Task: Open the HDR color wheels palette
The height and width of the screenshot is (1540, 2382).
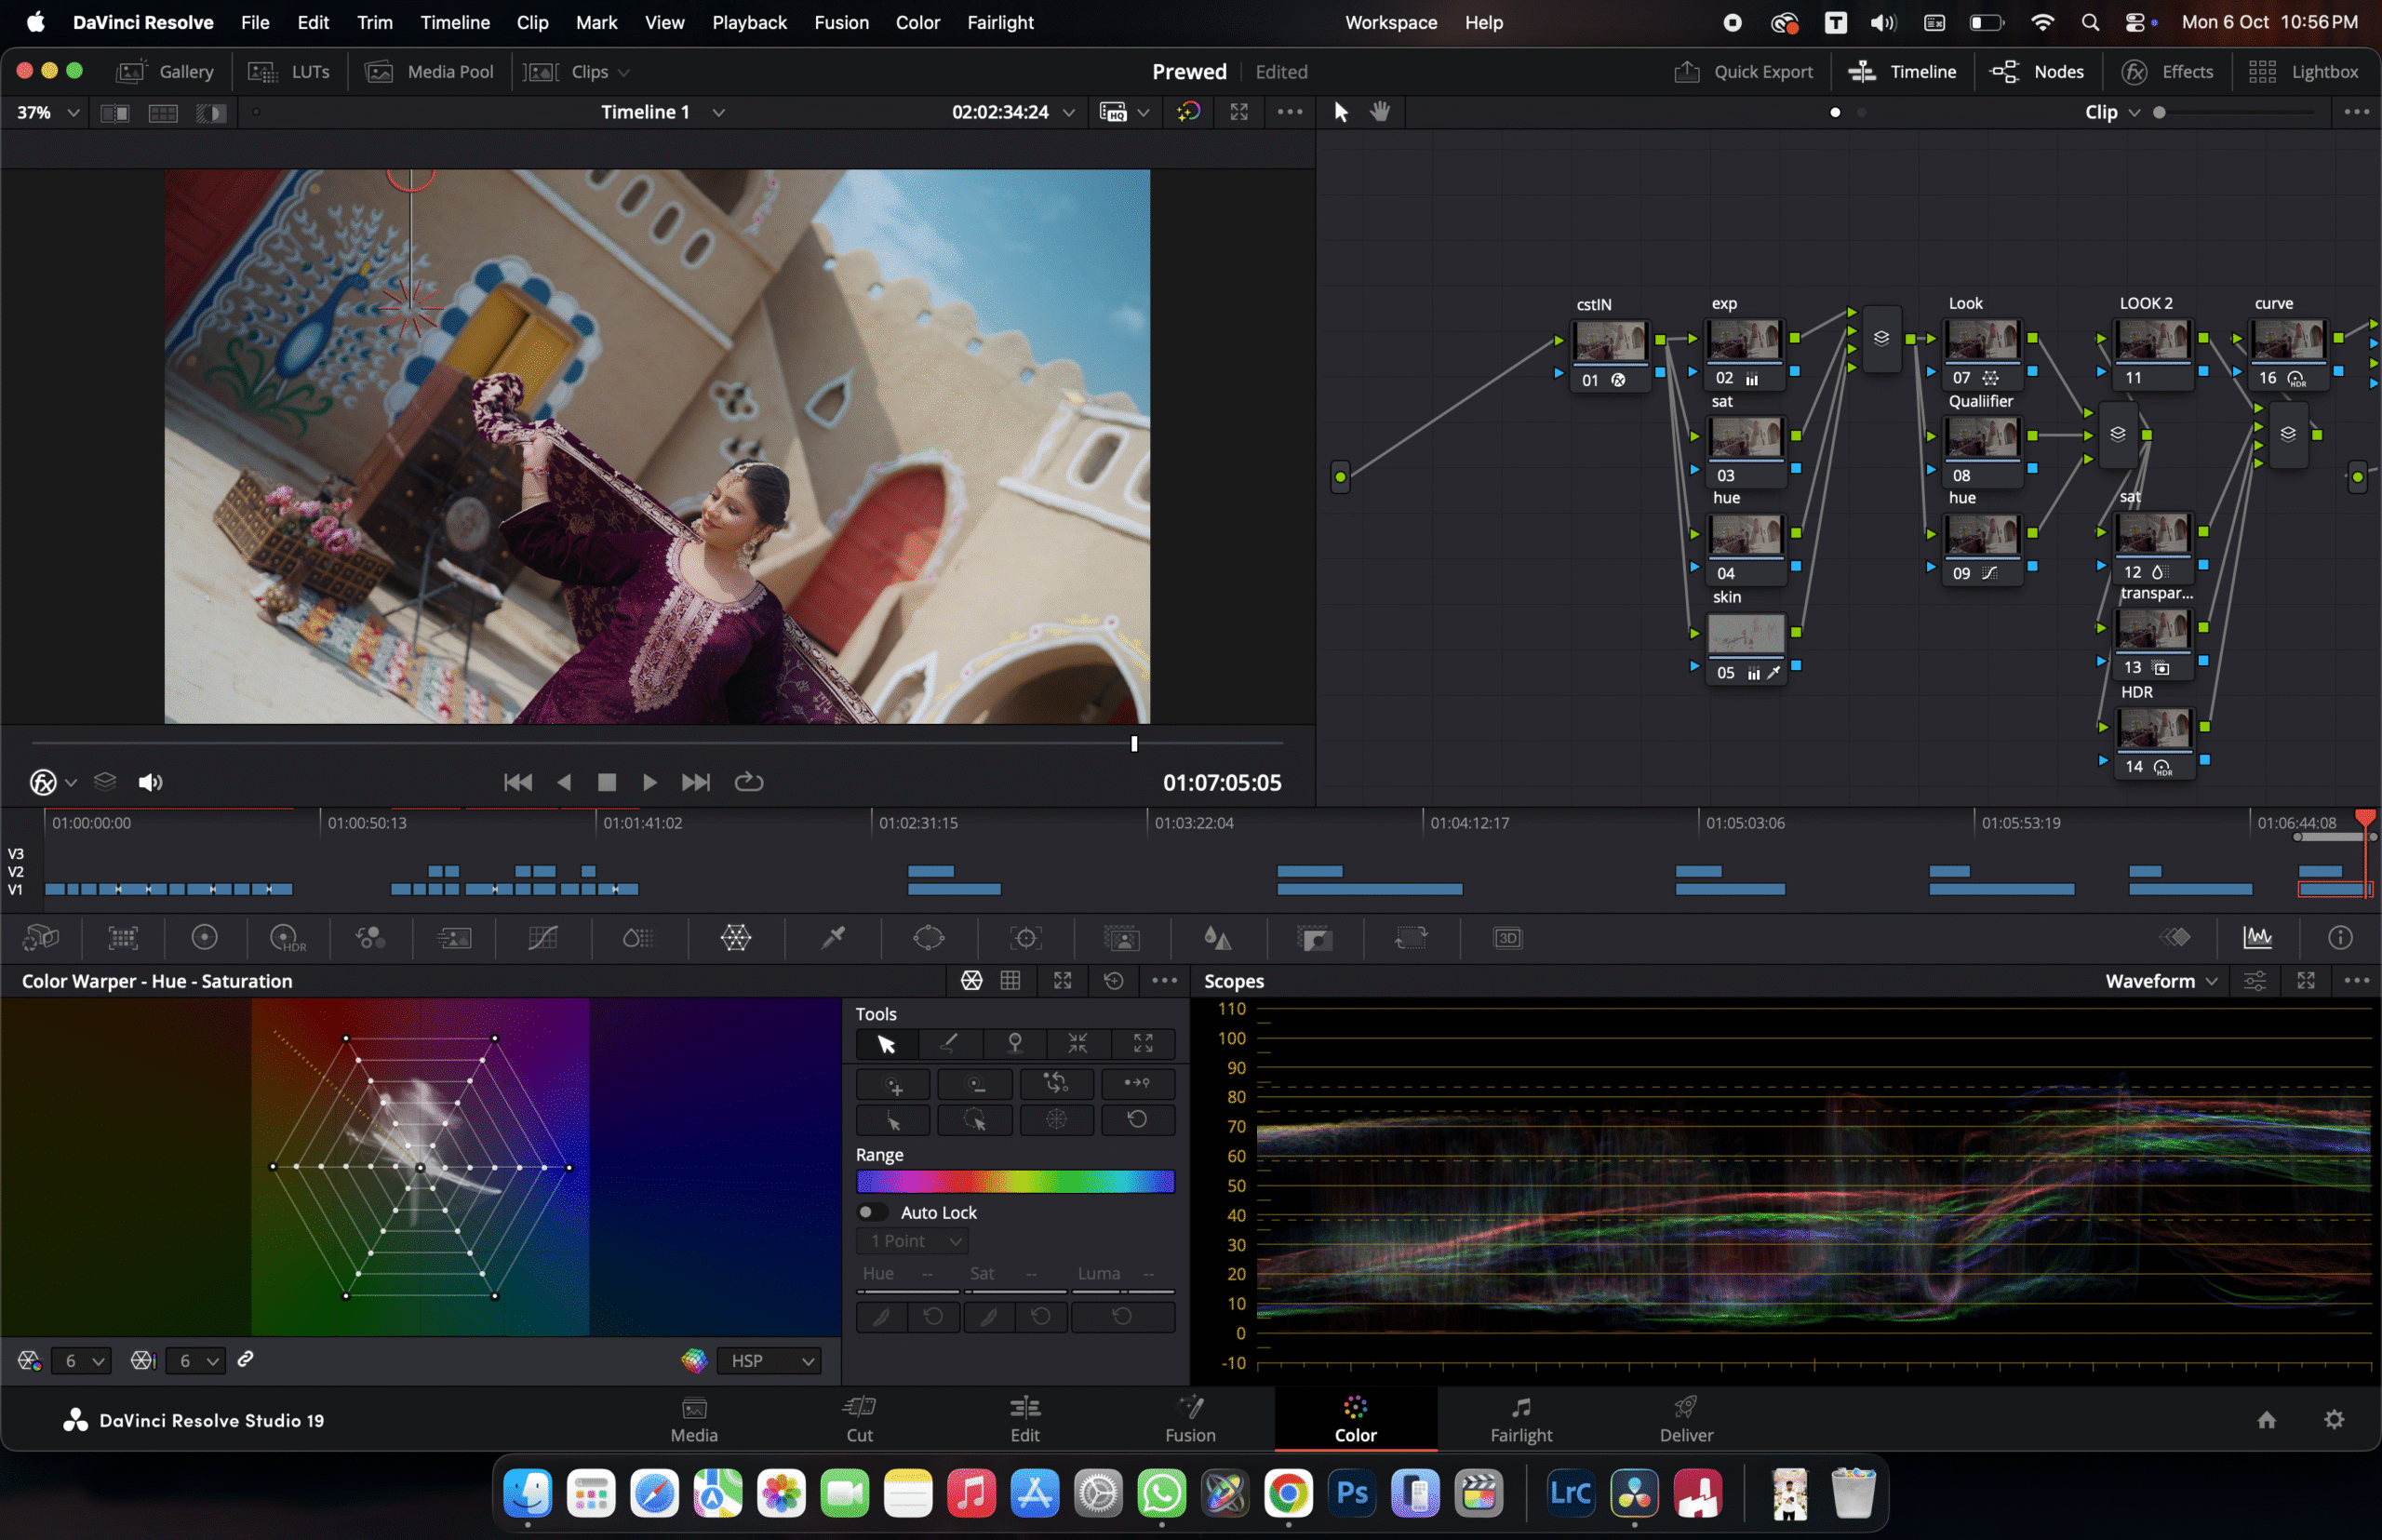Action: 287,938
